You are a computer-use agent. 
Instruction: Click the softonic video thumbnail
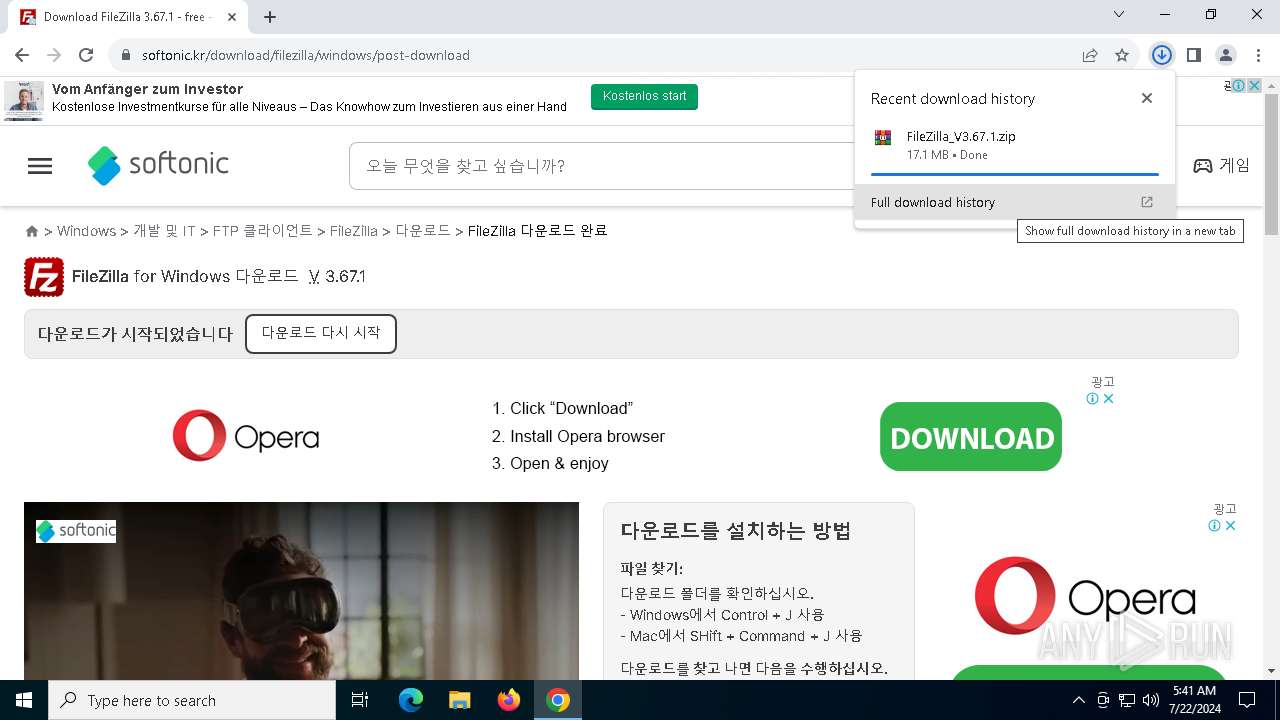pos(301,591)
